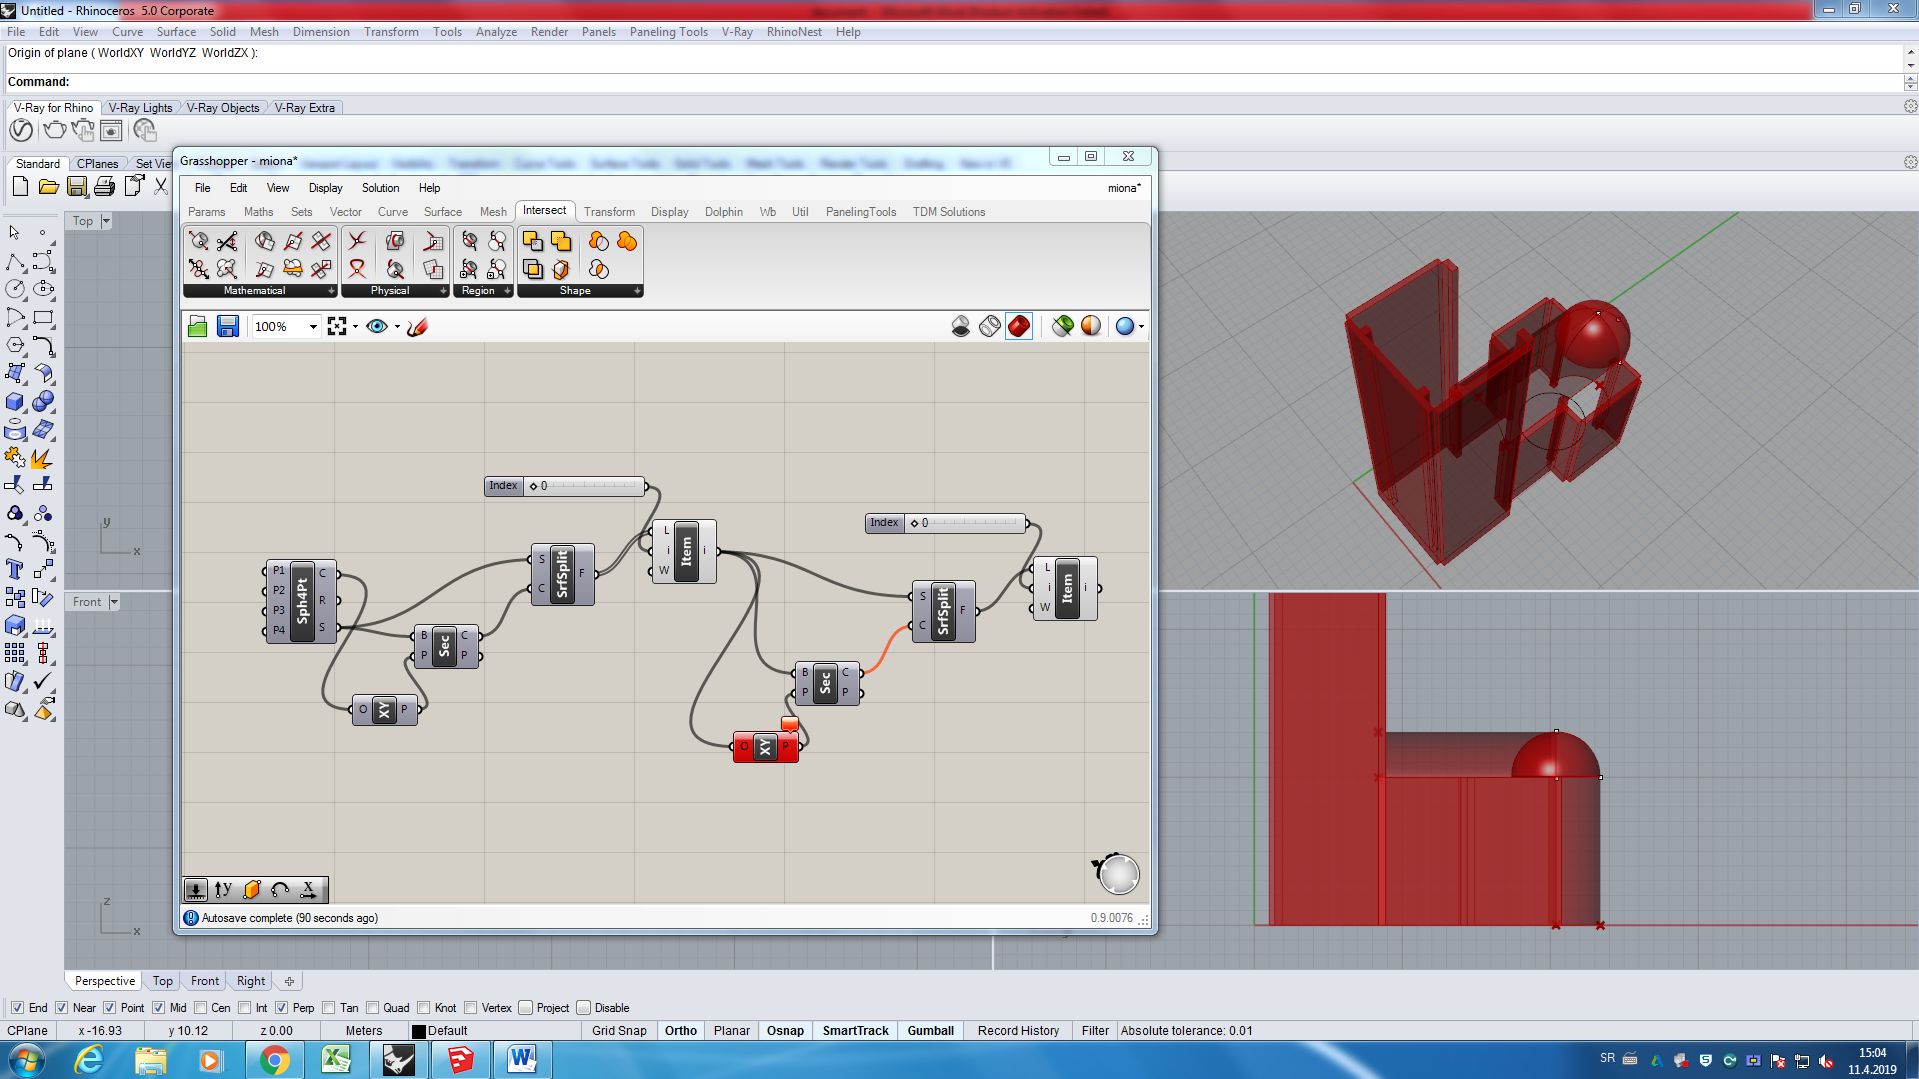Click the Text tool in Rhino sidebar
The height and width of the screenshot is (1079, 1919).
pos(15,569)
